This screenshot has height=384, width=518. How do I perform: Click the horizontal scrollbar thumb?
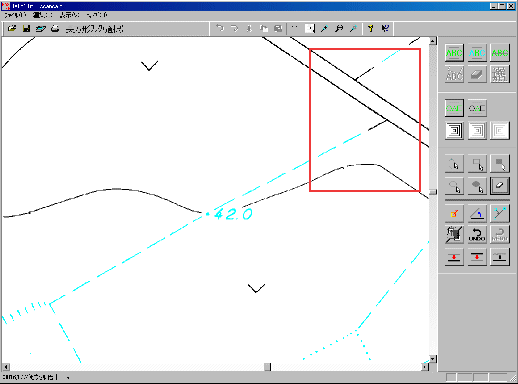[268, 367]
